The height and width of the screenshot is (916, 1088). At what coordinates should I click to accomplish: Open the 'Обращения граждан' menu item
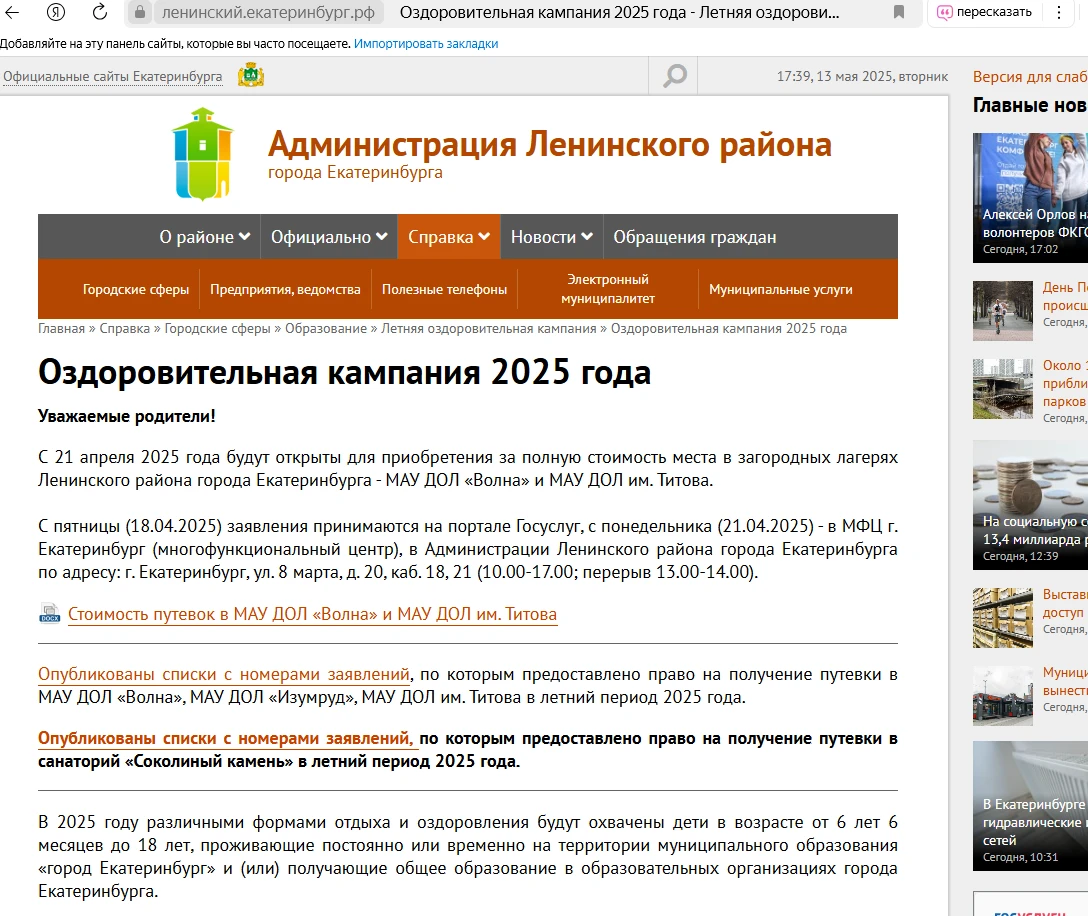click(694, 237)
